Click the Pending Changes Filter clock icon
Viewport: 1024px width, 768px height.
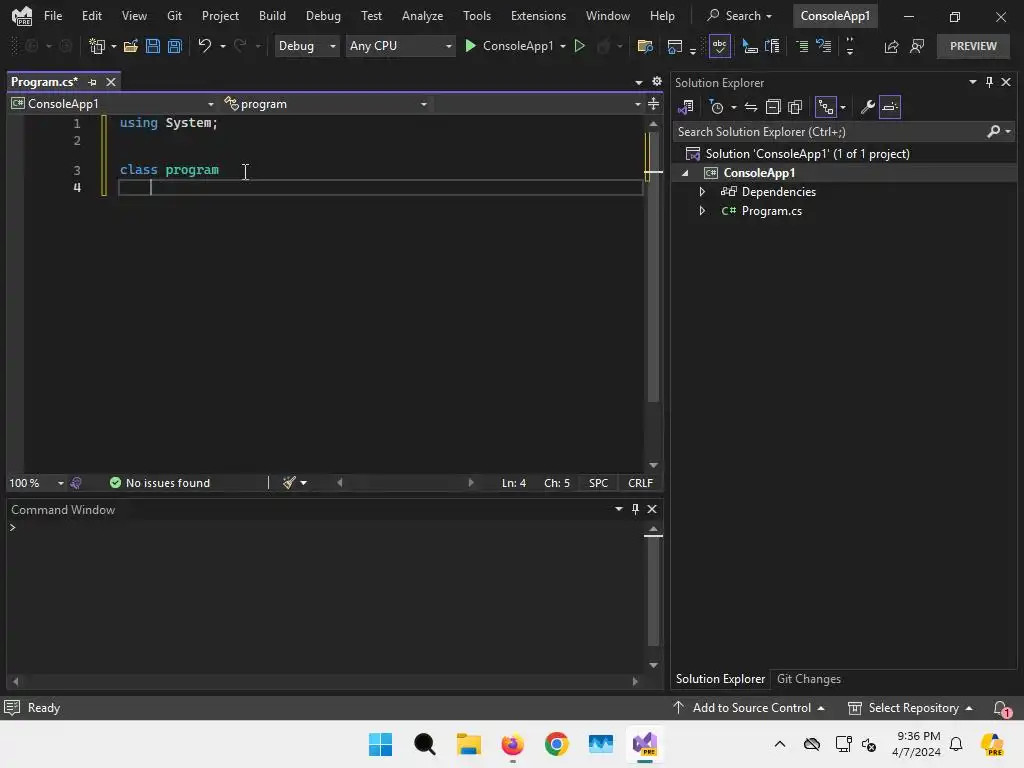(716, 106)
